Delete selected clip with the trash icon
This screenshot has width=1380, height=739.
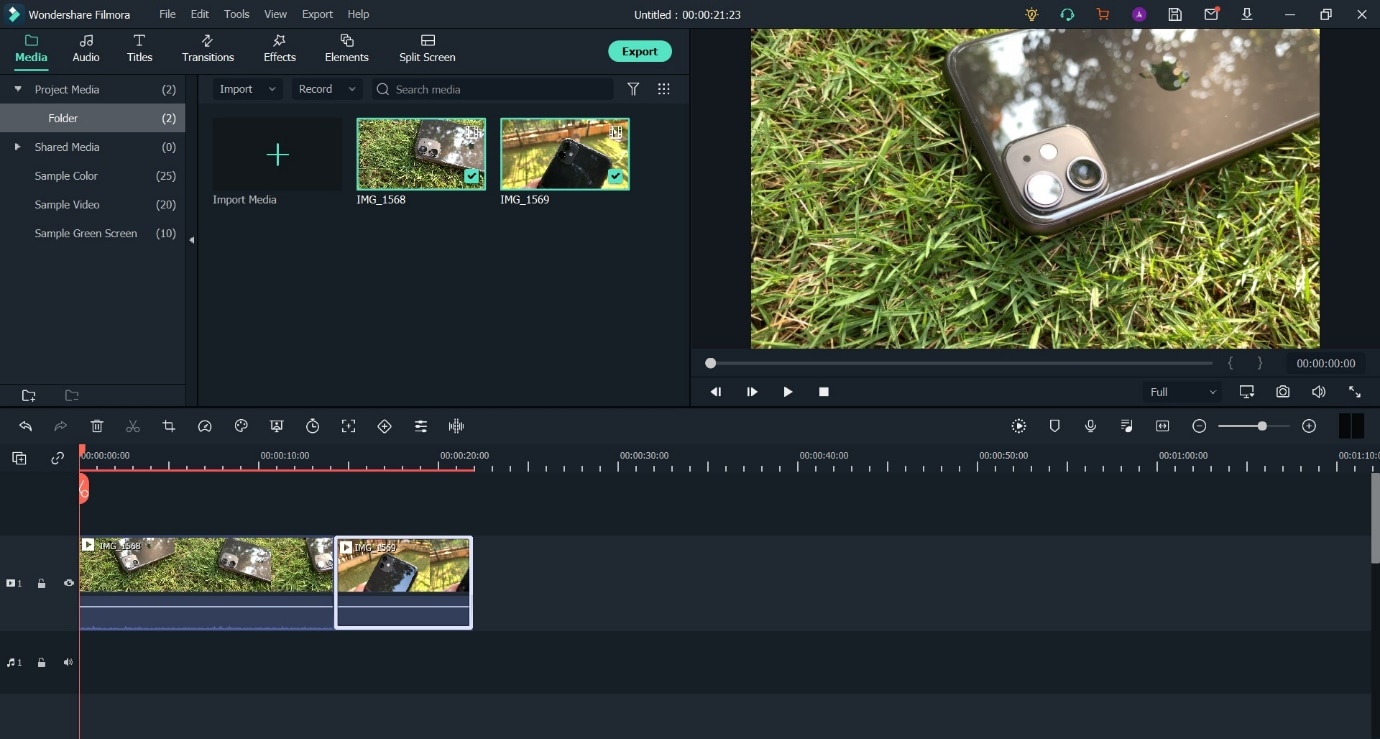[97, 426]
